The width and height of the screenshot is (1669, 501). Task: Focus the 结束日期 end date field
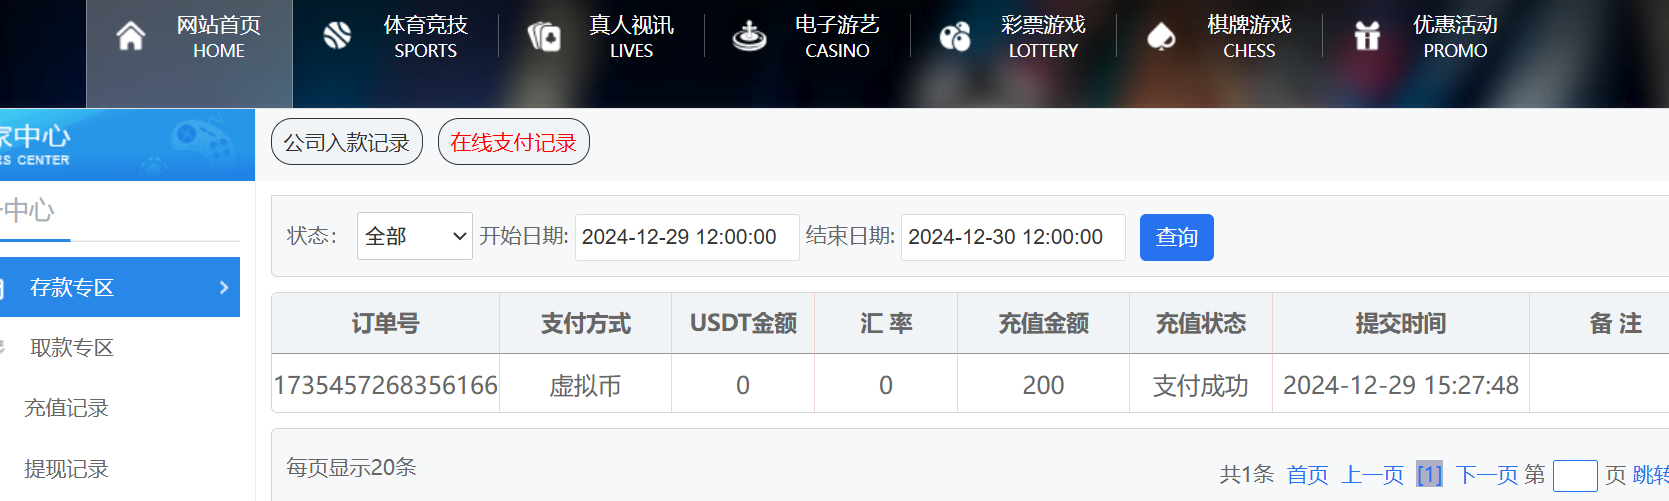click(x=1013, y=237)
